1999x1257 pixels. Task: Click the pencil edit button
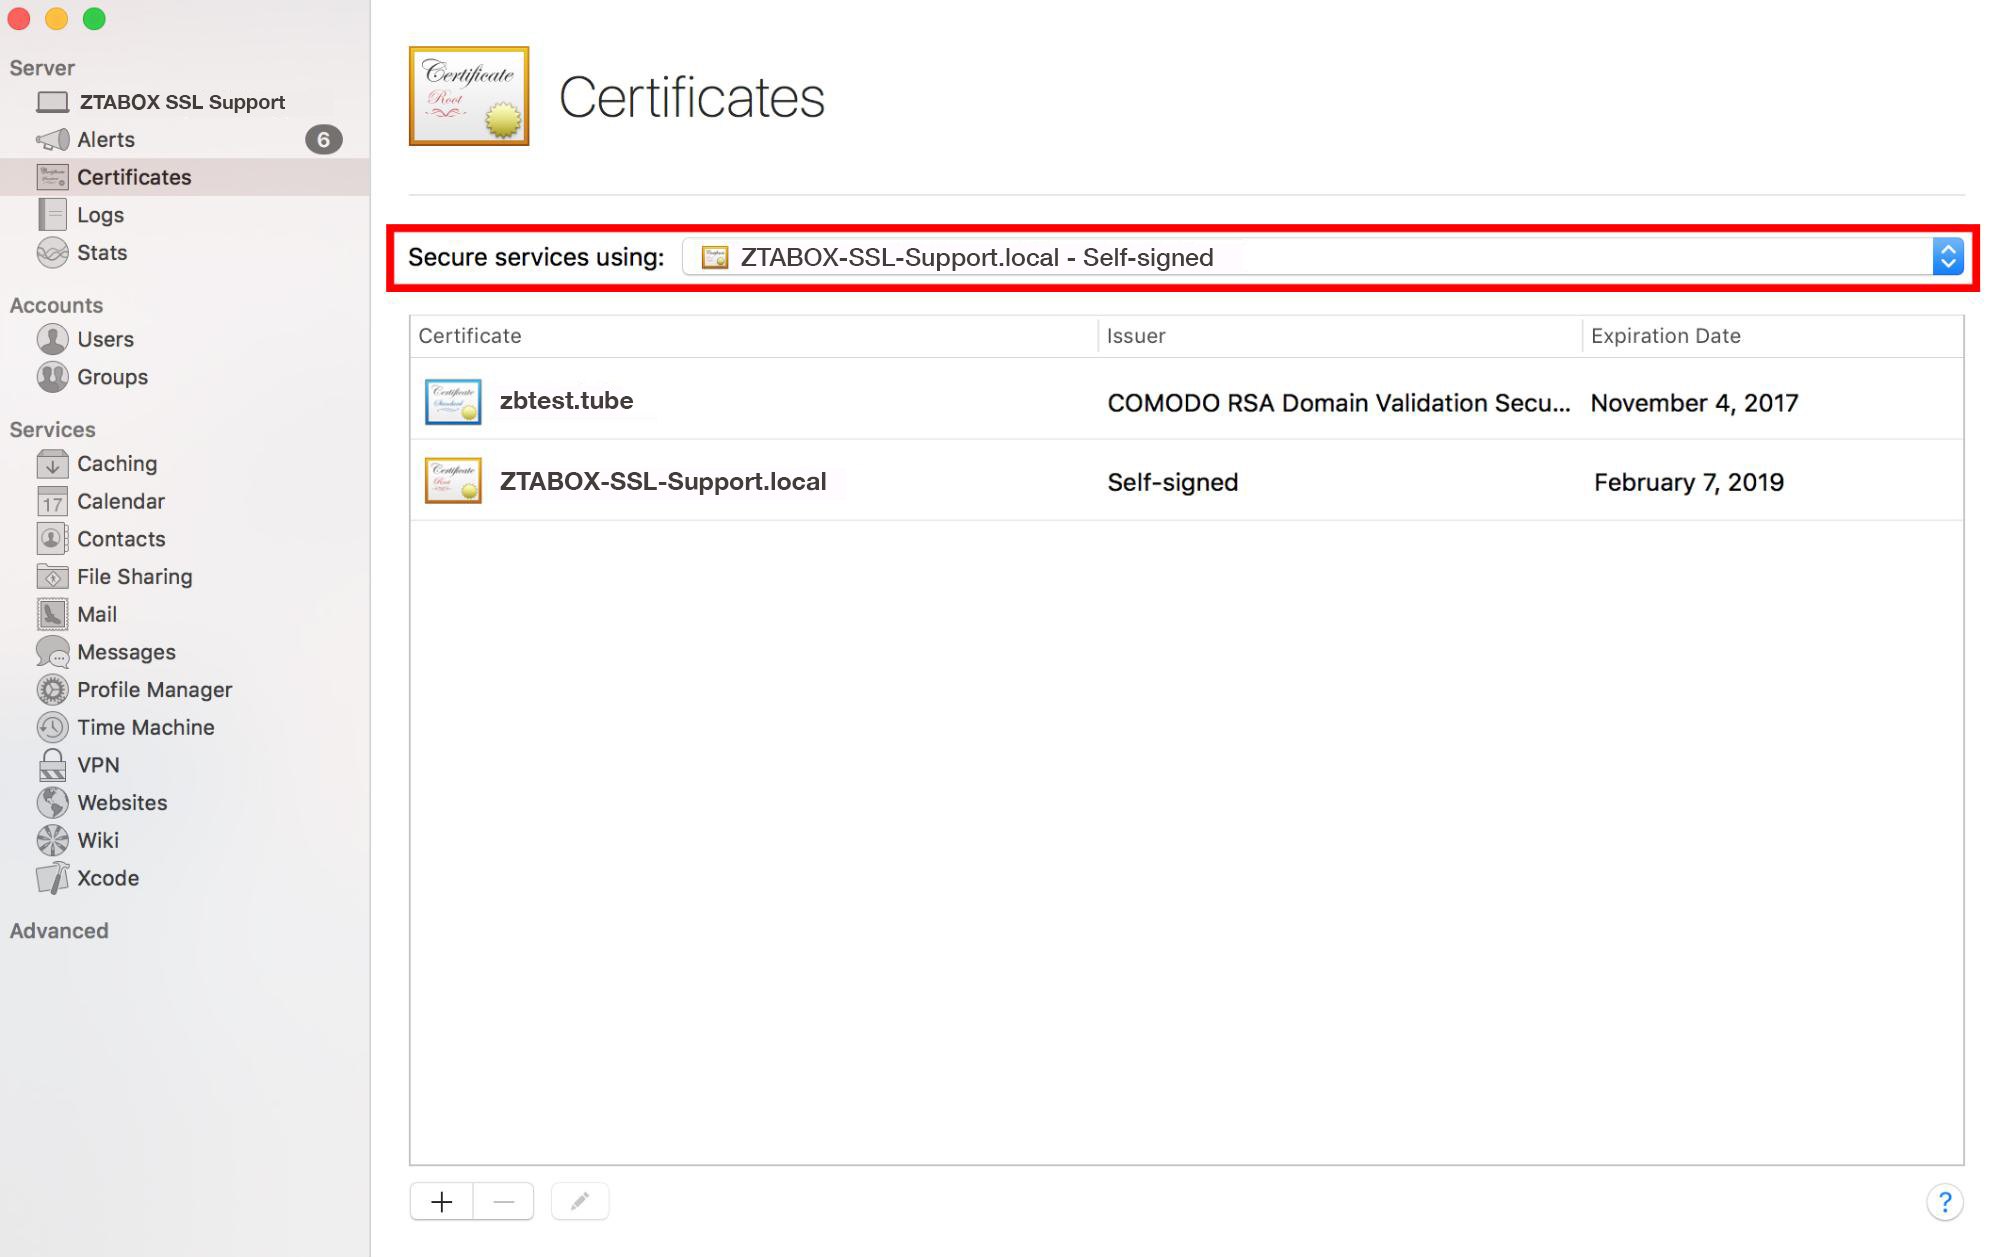580,1202
